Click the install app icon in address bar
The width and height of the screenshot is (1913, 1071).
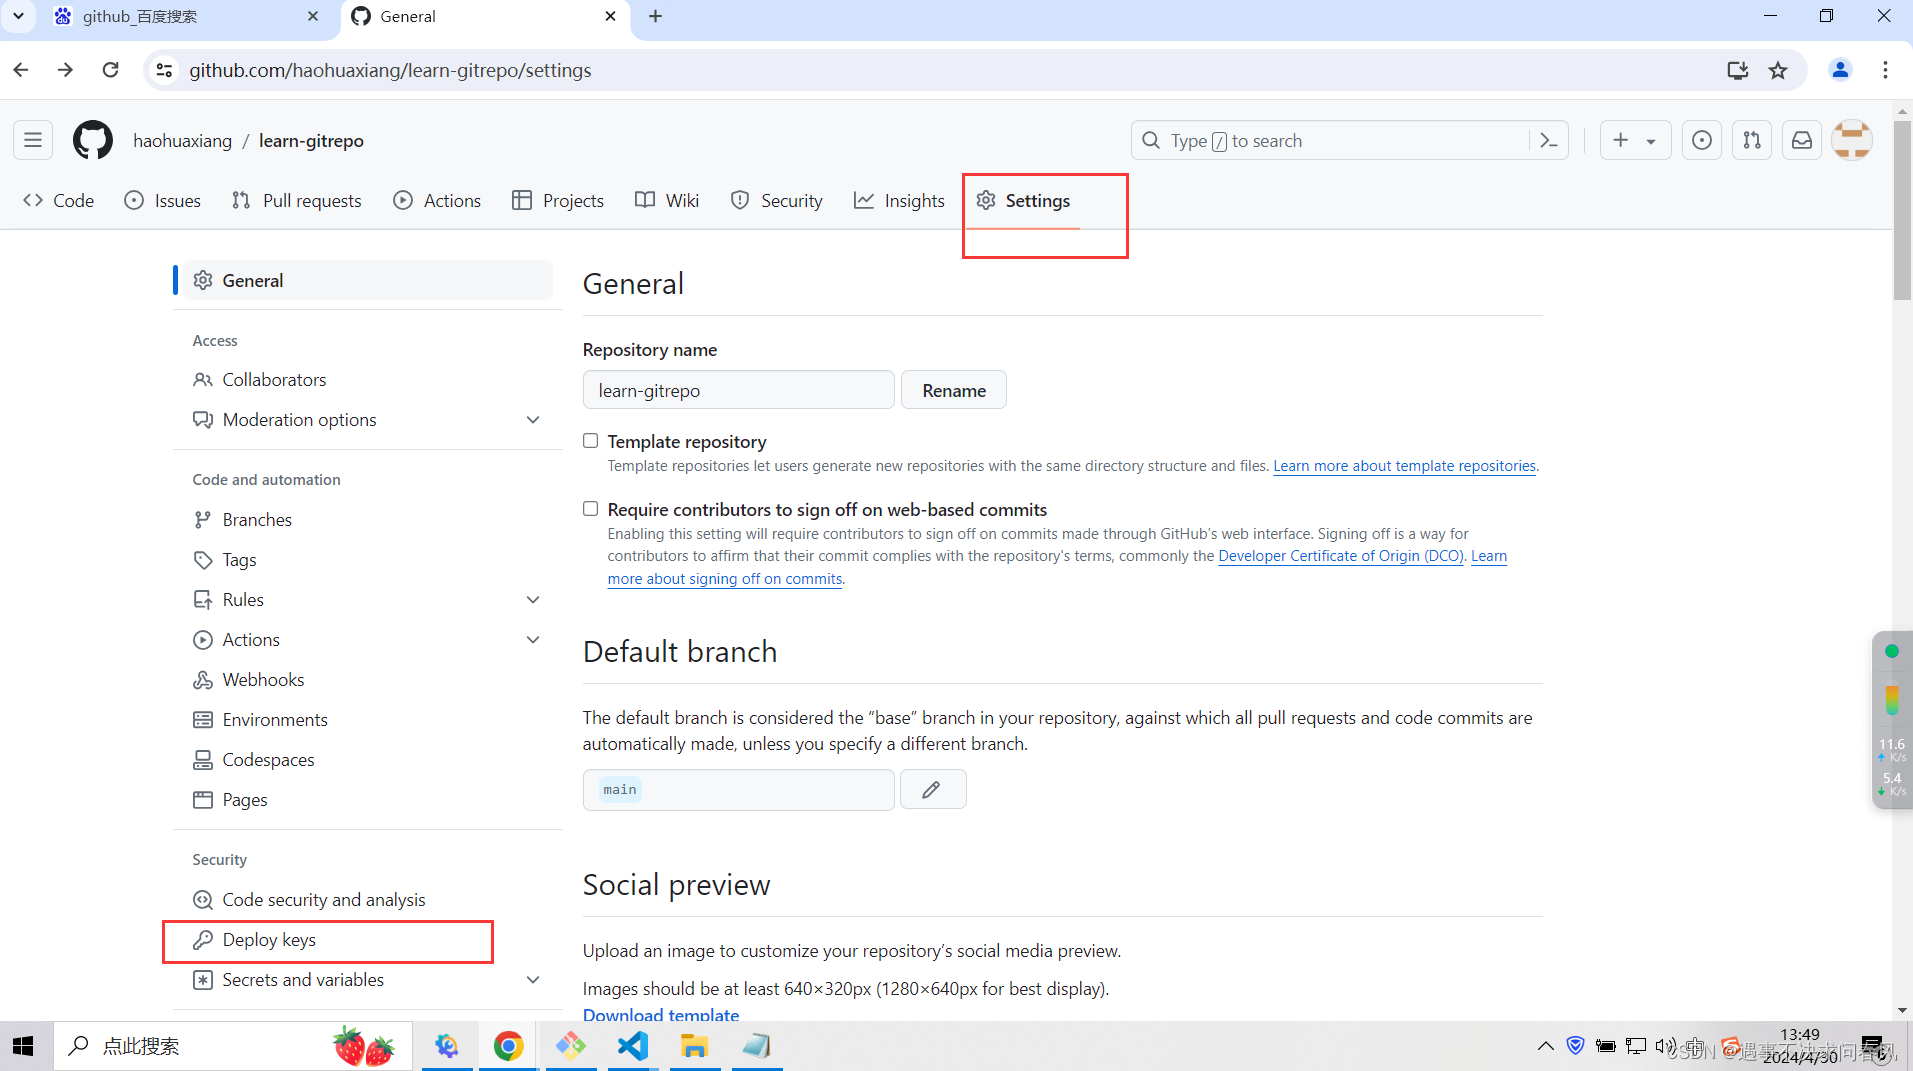pyautogui.click(x=1738, y=70)
